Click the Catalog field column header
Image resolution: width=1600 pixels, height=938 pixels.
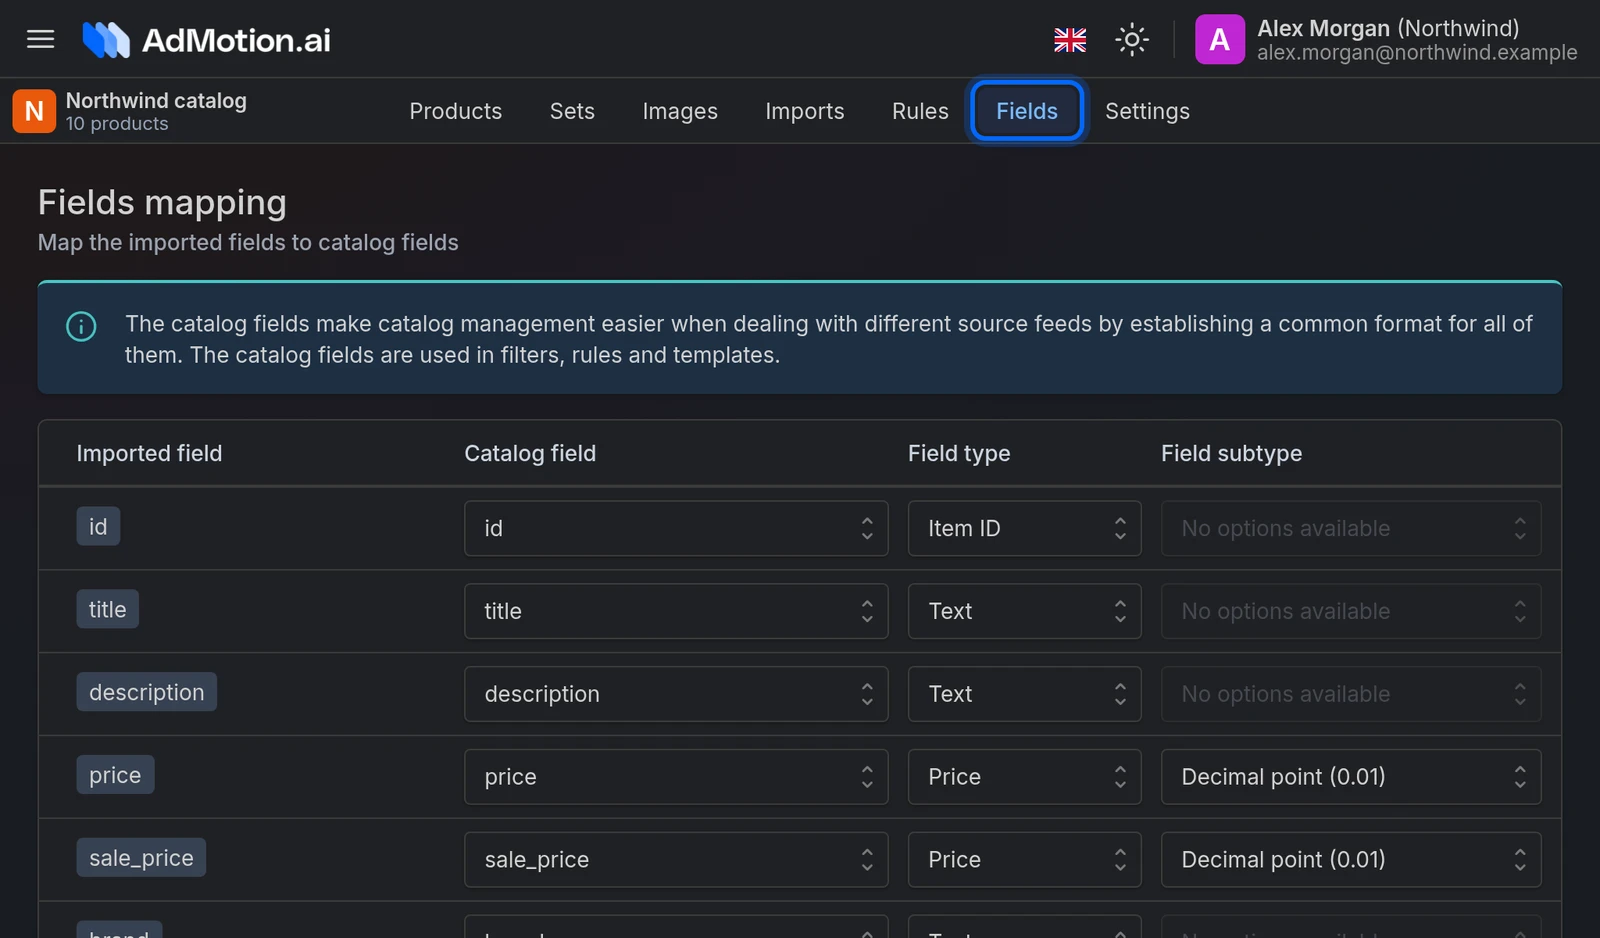coord(530,453)
